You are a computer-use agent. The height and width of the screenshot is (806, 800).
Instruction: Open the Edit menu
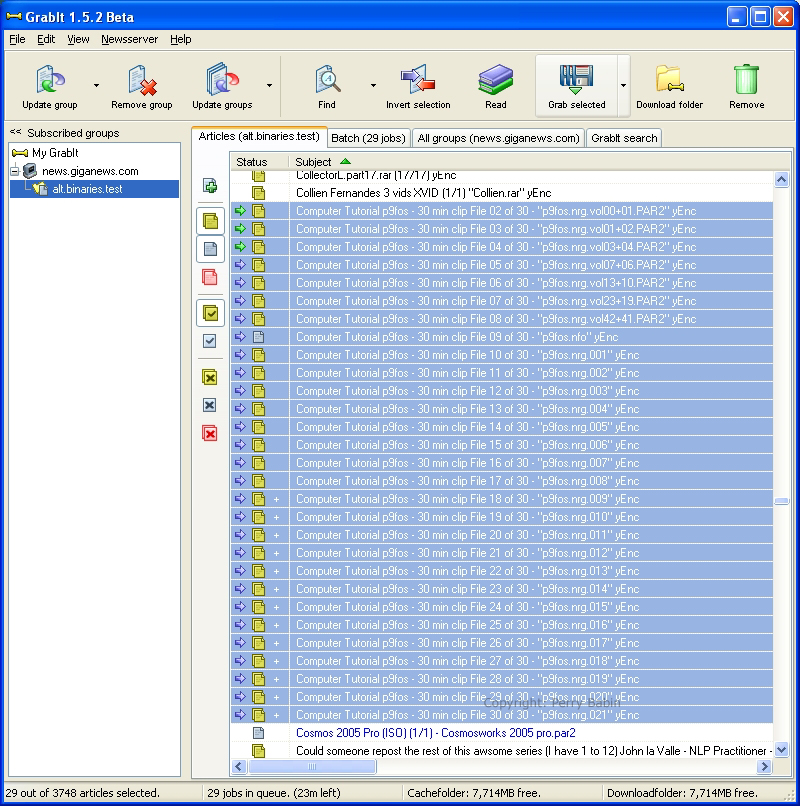(x=46, y=39)
